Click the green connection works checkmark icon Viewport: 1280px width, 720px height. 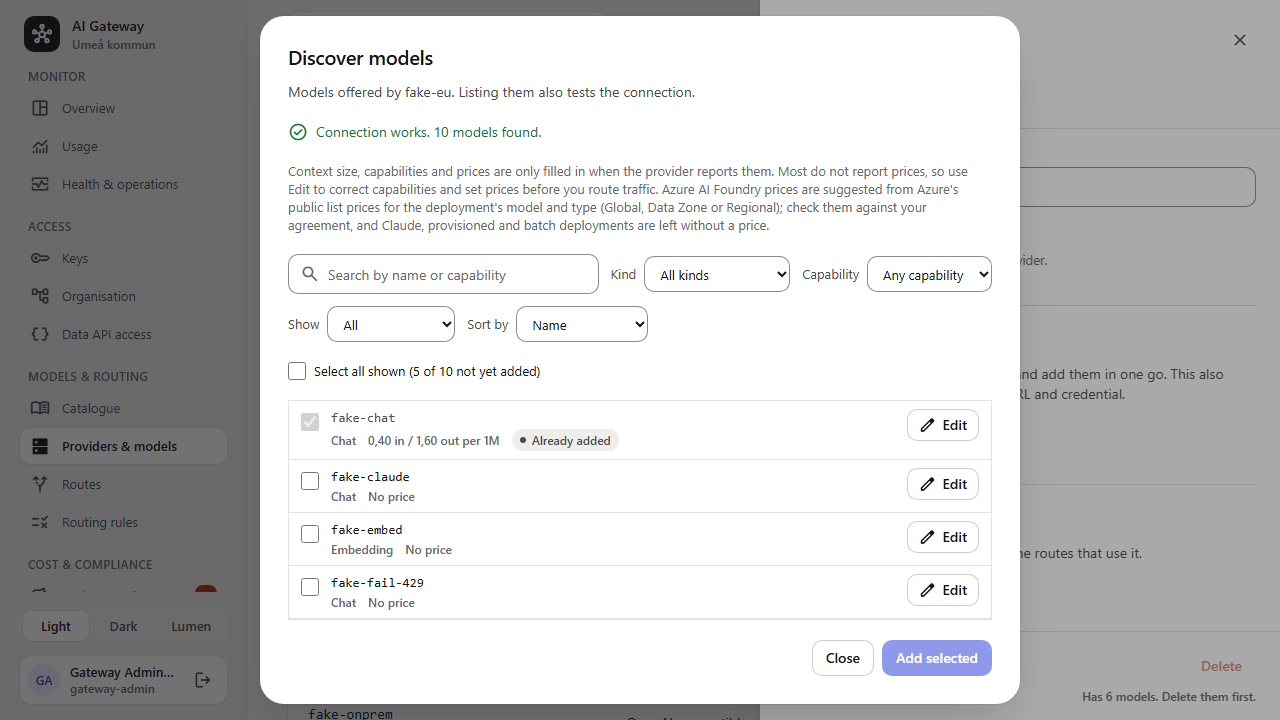pyautogui.click(x=298, y=132)
